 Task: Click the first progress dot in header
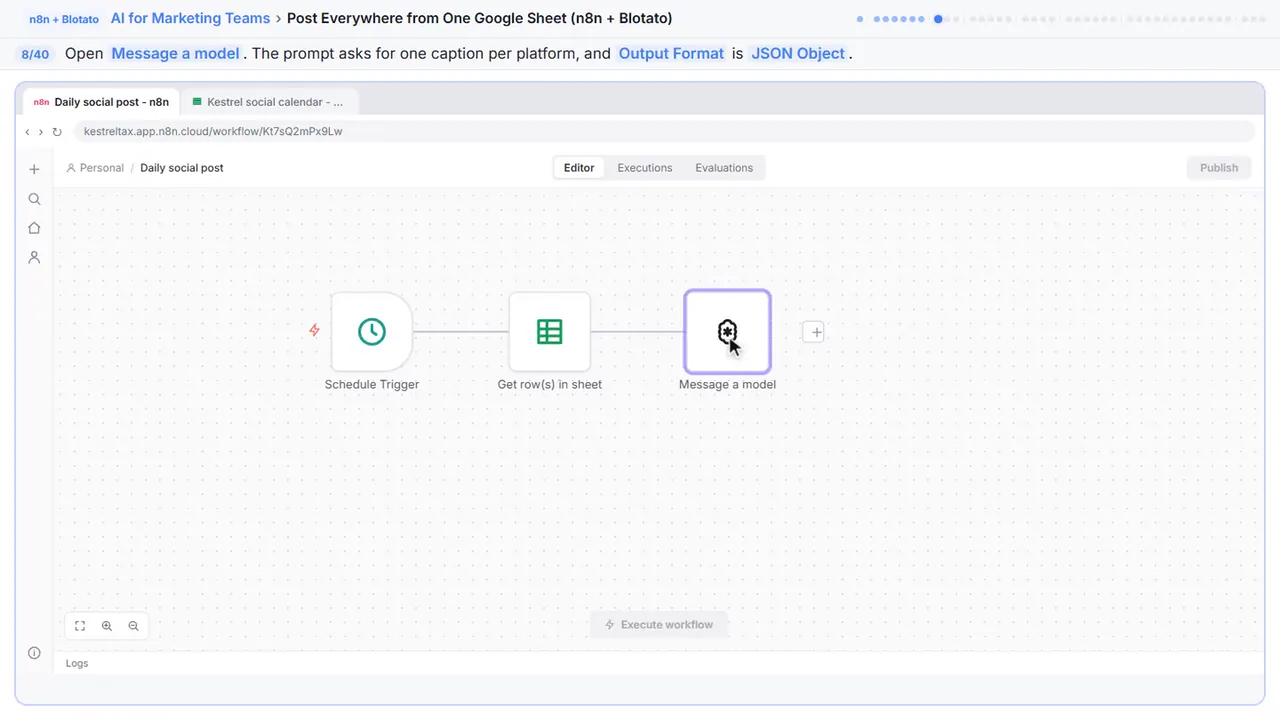[x=860, y=19]
